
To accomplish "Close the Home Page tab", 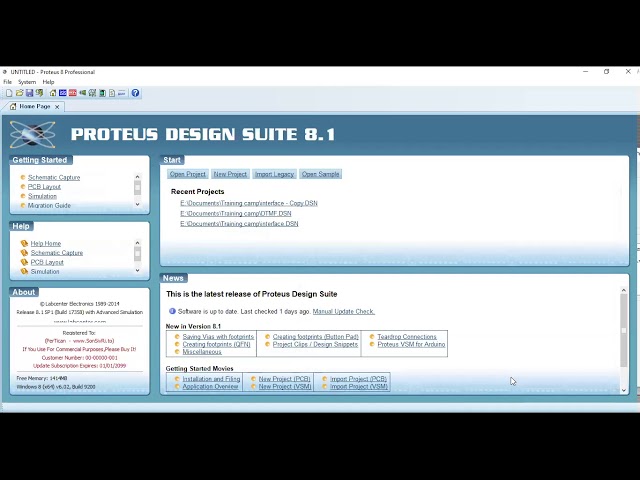I will click(57, 107).
